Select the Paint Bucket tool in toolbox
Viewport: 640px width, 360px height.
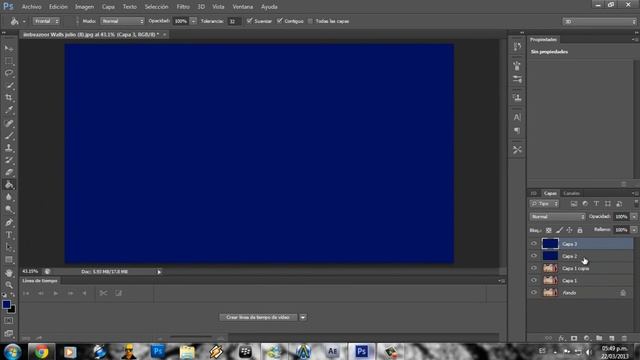point(9,185)
